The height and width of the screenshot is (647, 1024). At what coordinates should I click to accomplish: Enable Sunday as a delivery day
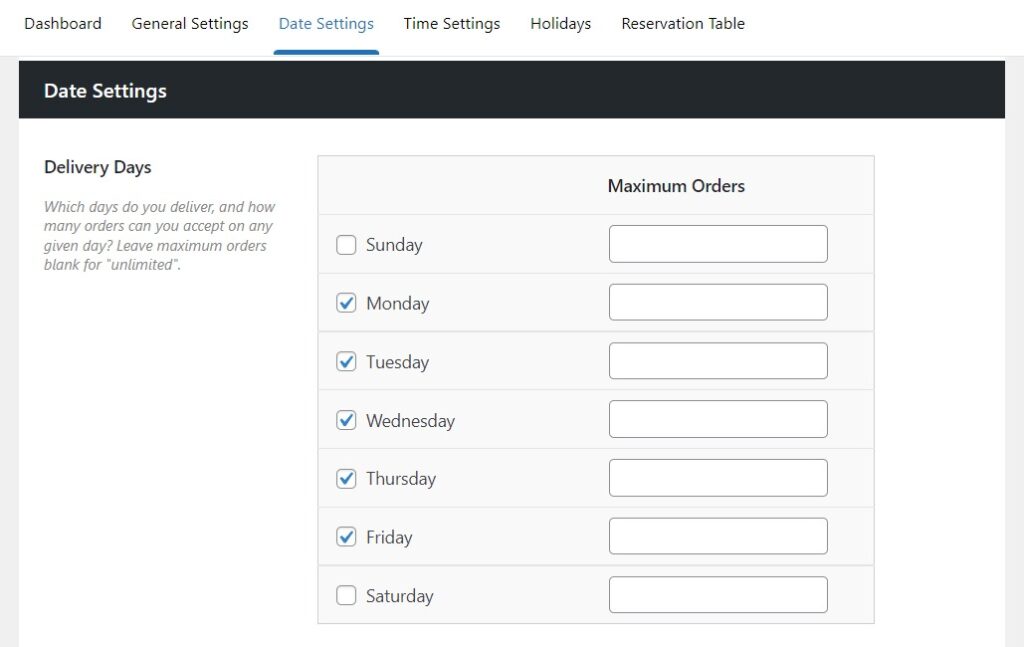tap(346, 244)
